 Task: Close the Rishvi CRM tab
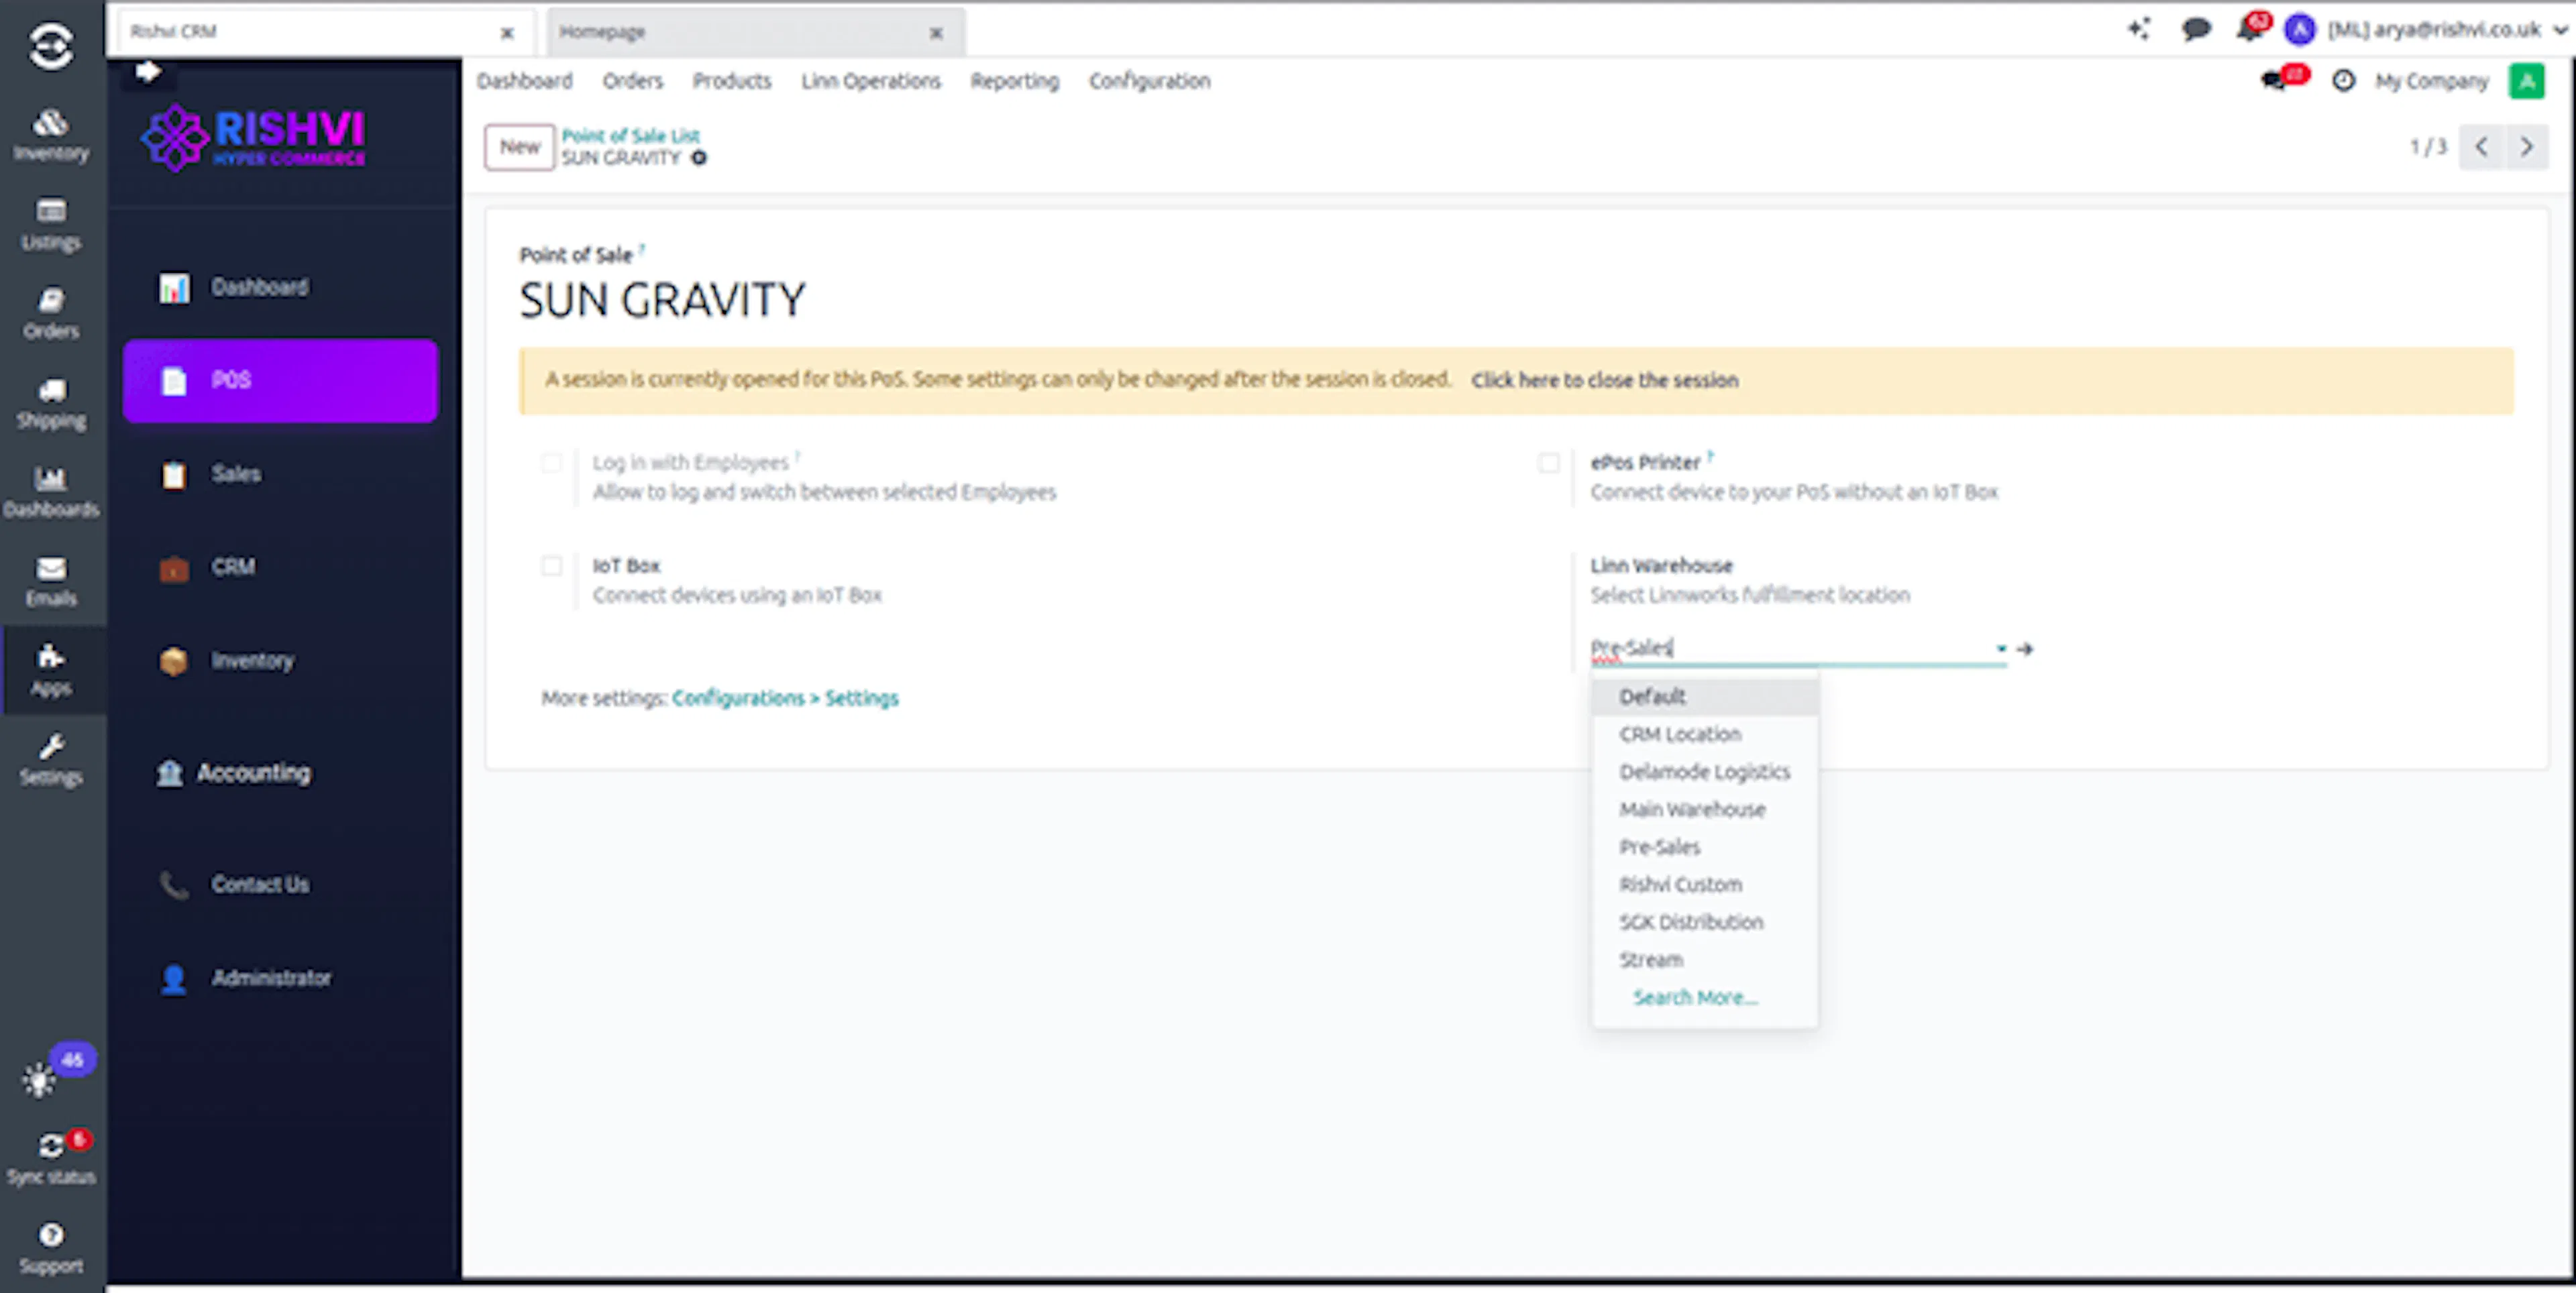[x=507, y=33]
